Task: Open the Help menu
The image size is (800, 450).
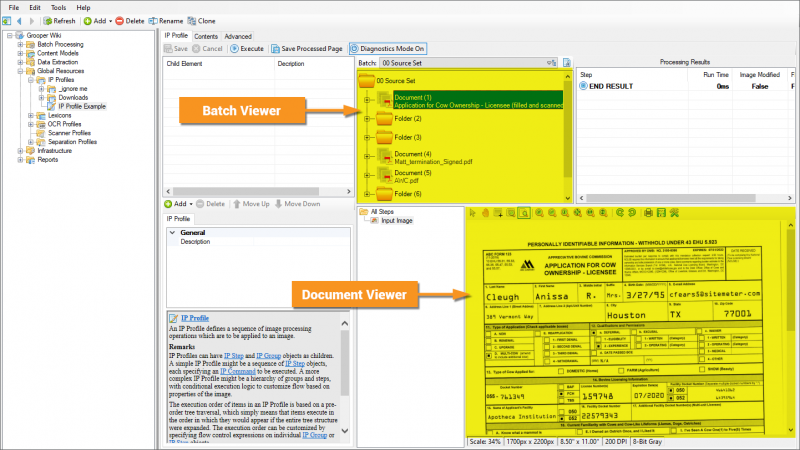Action: click(x=83, y=8)
